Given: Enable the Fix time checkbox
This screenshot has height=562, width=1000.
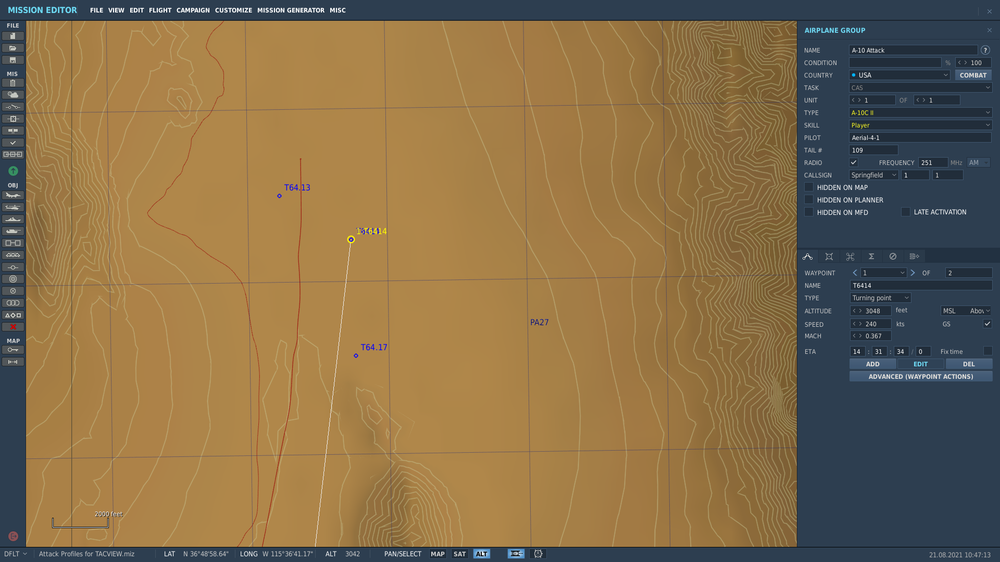Looking at the screenshot, I should 987,351.
